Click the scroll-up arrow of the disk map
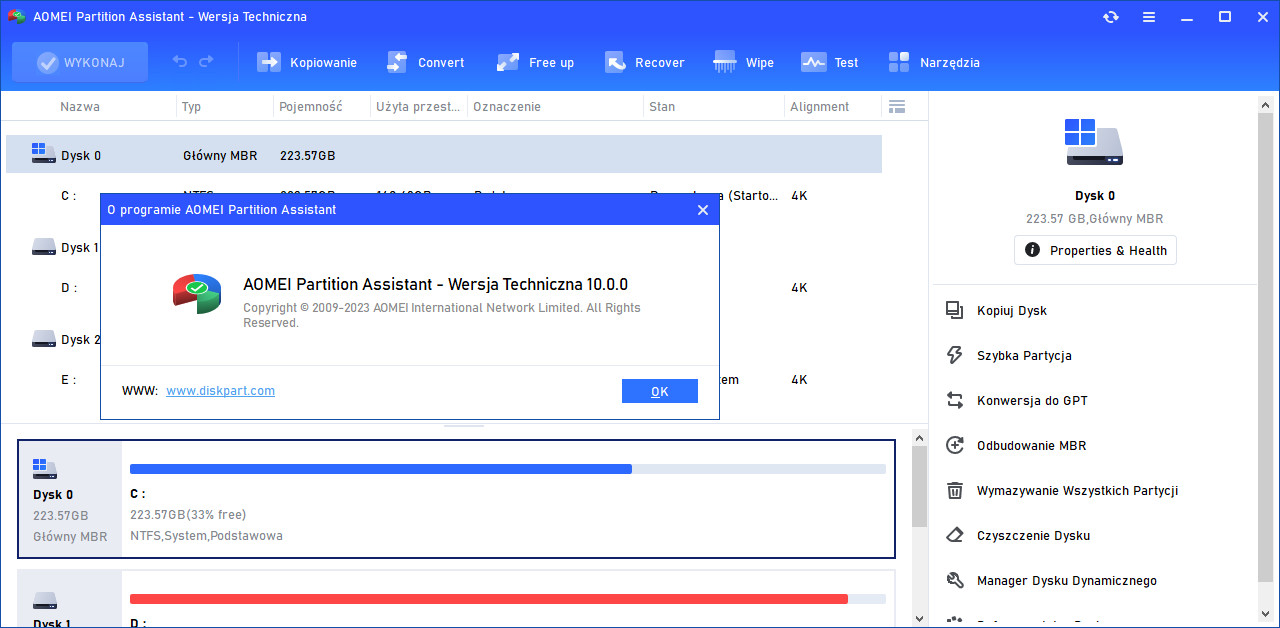The width and height of the screenshot is (1280, 628). pos(919,437)
